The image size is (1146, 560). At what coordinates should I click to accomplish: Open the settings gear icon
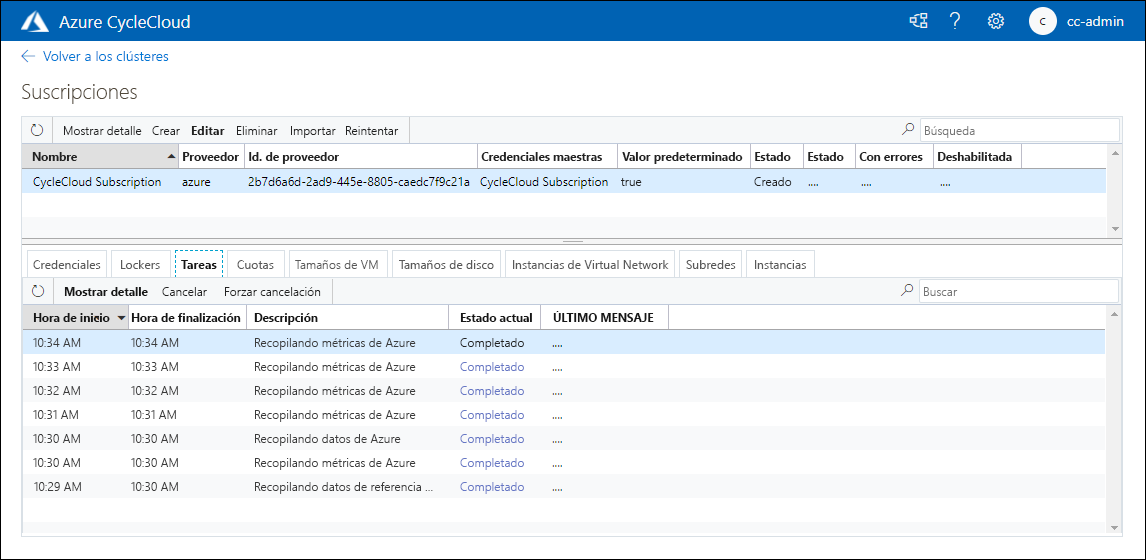click(x=995, y=21)
